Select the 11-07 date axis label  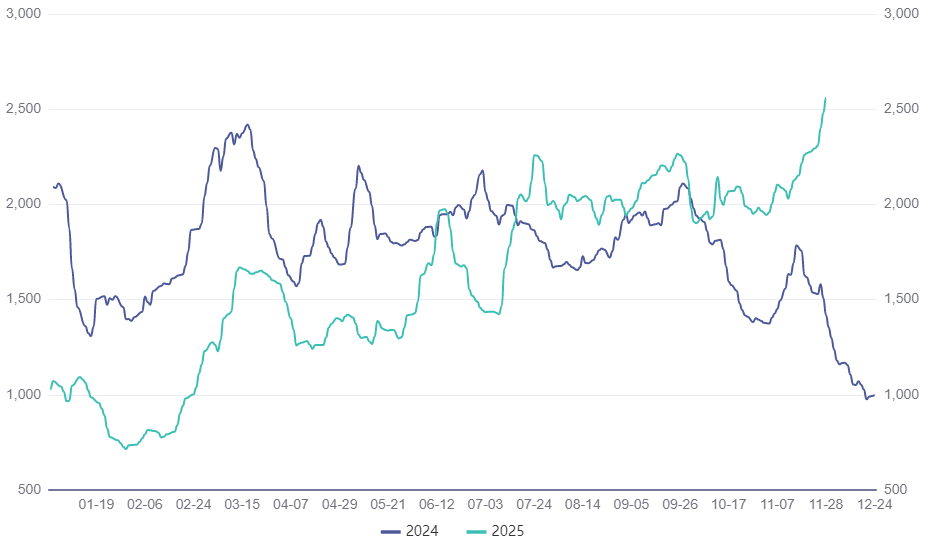coord(778,505)
